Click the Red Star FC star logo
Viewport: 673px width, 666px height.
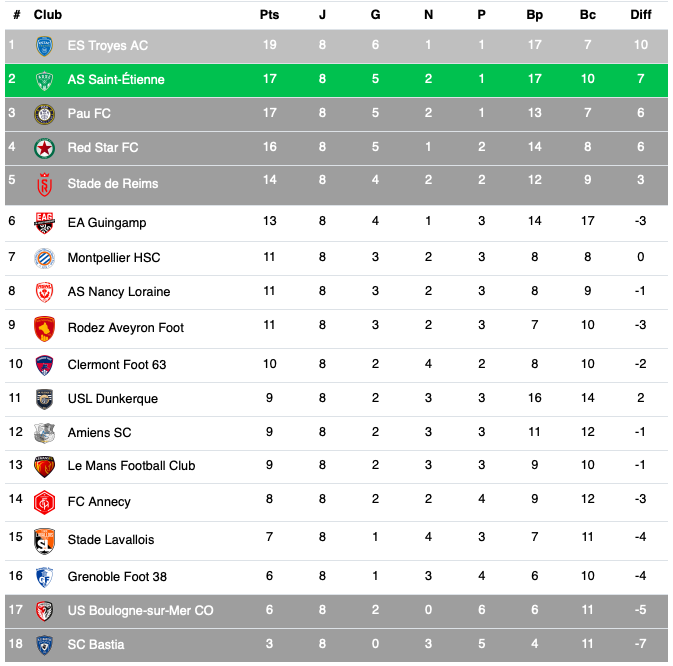tap(44, 148)
